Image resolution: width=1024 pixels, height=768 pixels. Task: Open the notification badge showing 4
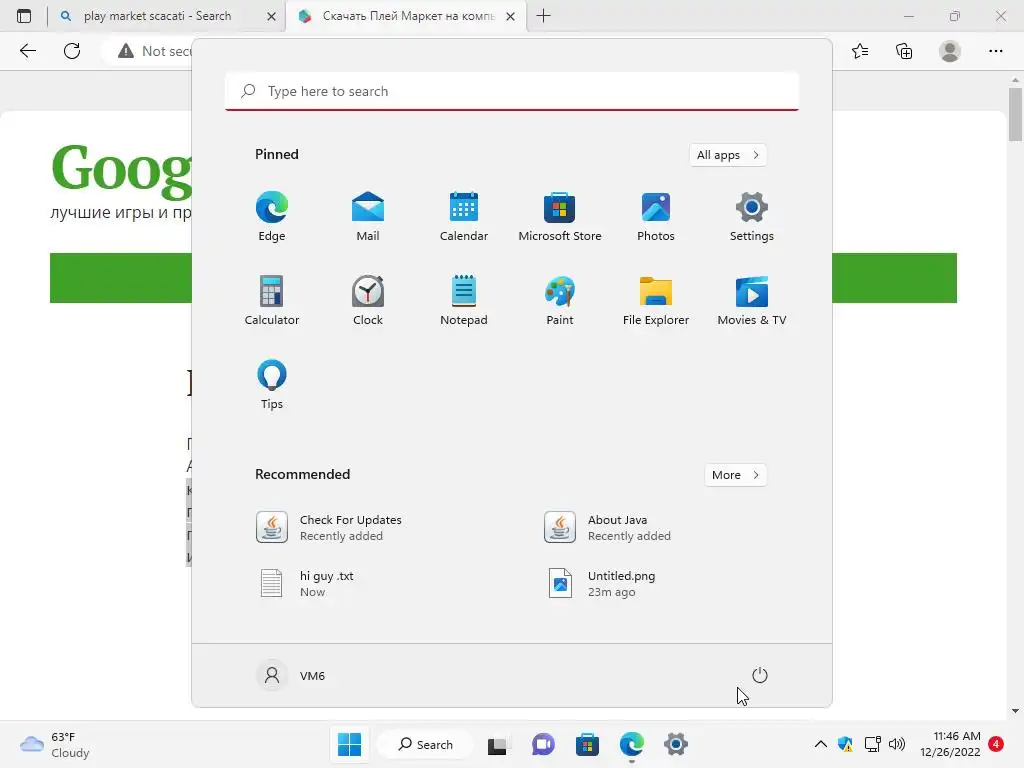pyautogui.click(x=996, y=744)
